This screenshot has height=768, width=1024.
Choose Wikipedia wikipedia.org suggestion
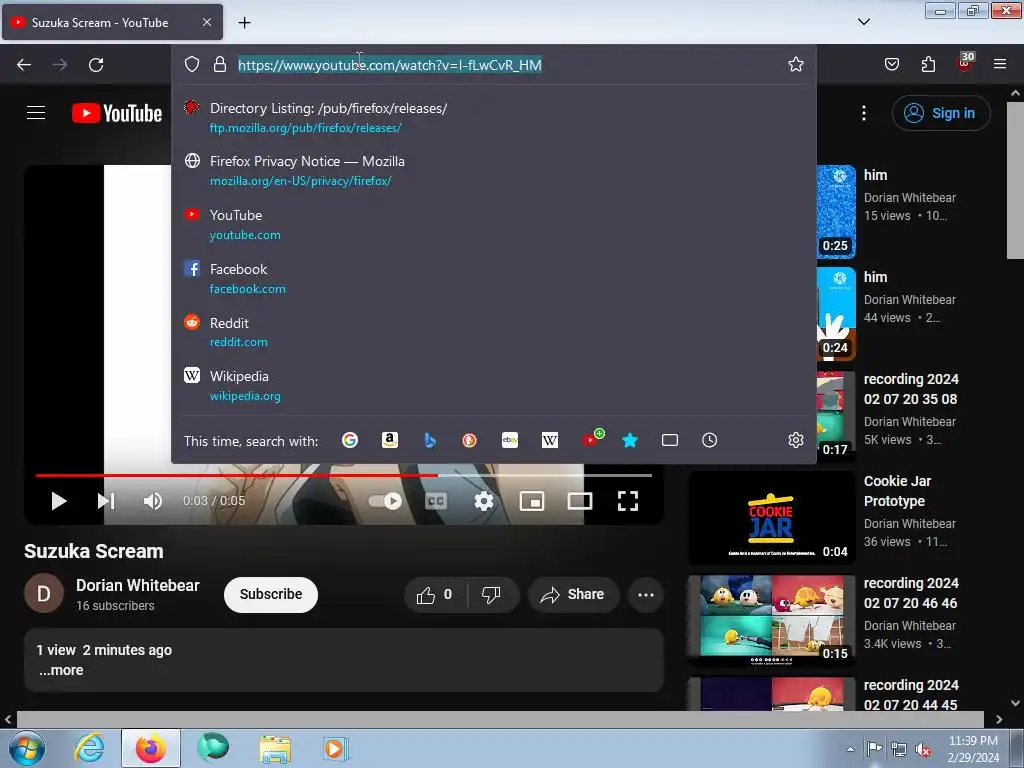[x=494, y=385]
